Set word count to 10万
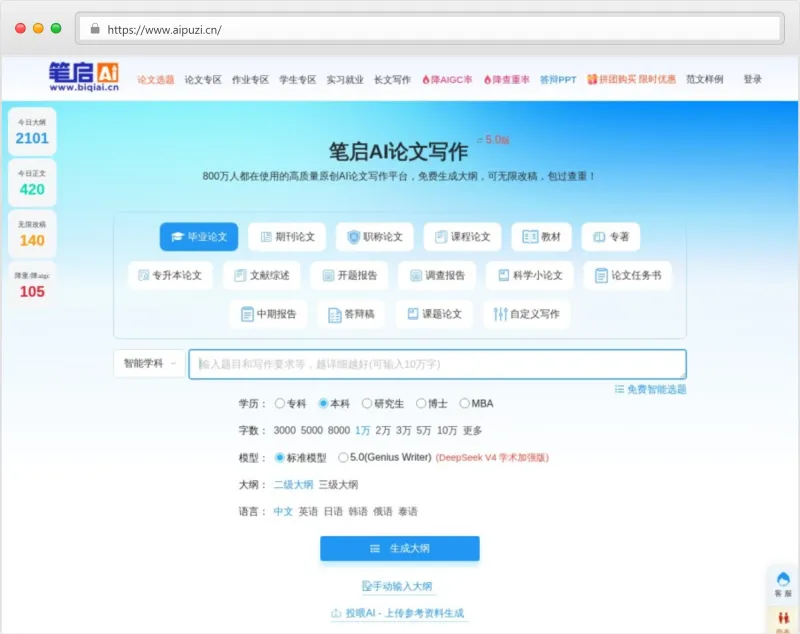800x634 pixels. pos(447,430)
